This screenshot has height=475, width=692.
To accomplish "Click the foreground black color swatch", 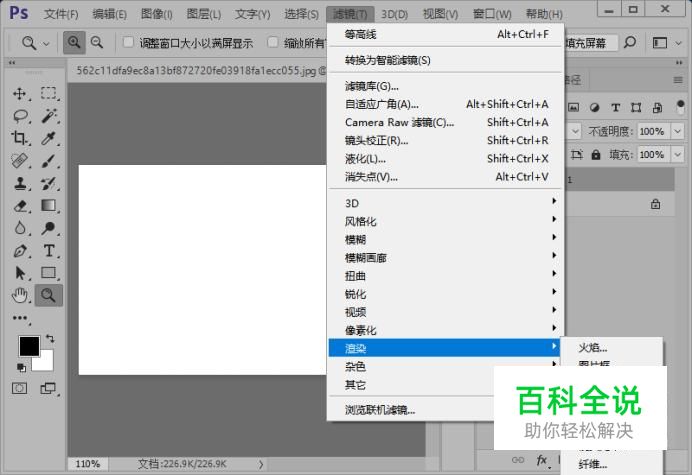I will pyautogui.click(x=29, y=346).
